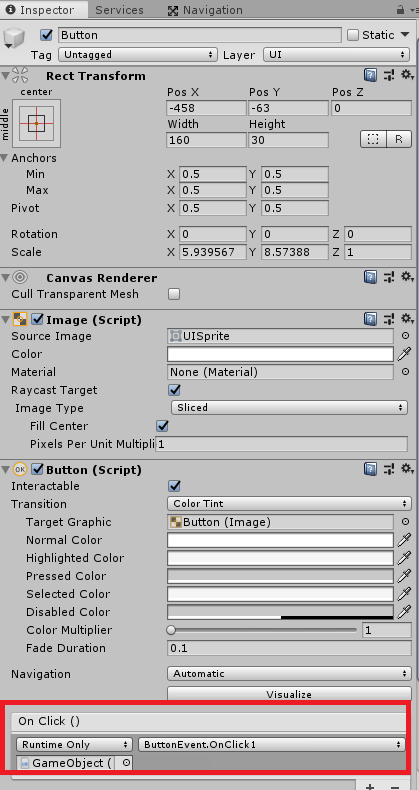Viewport: 419px width, 790px height.
Task: Uncheck the Raycast Target checkbox
Action: [x=174, y=390]
